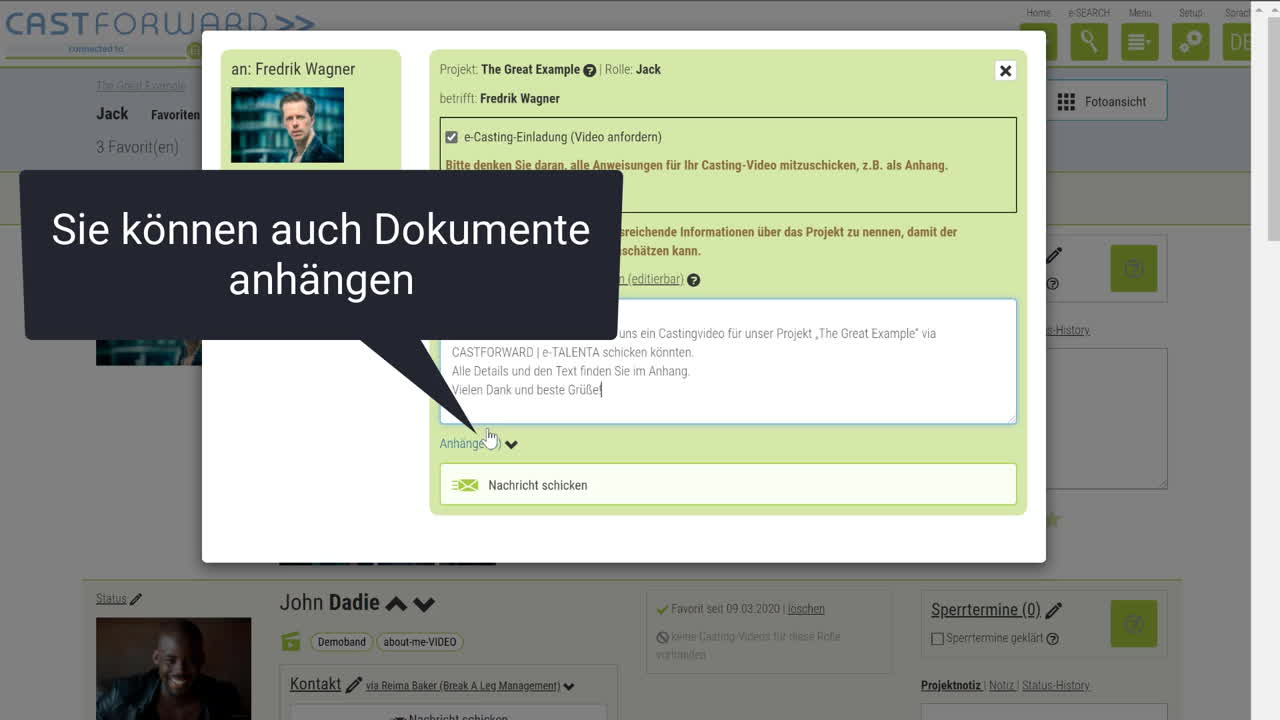Viewport: 1280px width, 720px height.
Task: Open John Dadie's Demoband
Action: 342,642
